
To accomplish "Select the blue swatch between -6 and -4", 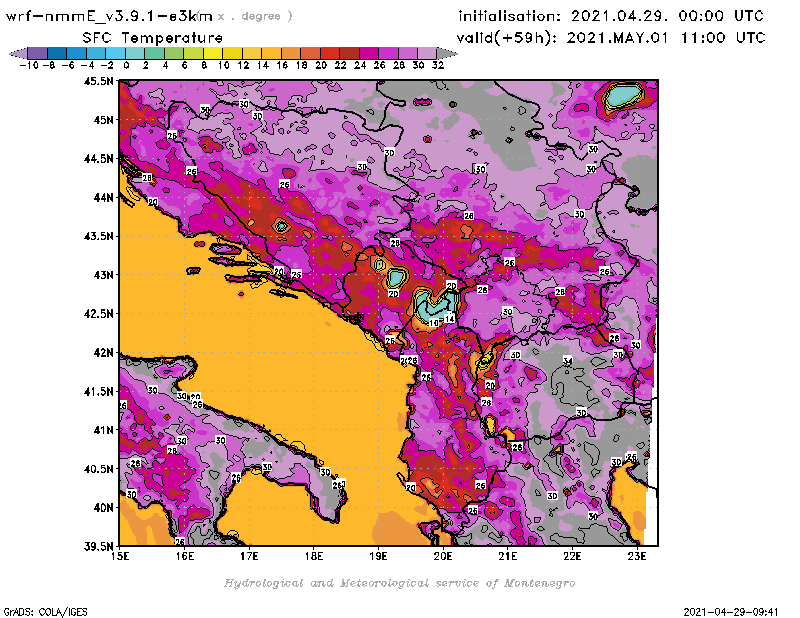I will pyautogui.click(x=77, y=53).
